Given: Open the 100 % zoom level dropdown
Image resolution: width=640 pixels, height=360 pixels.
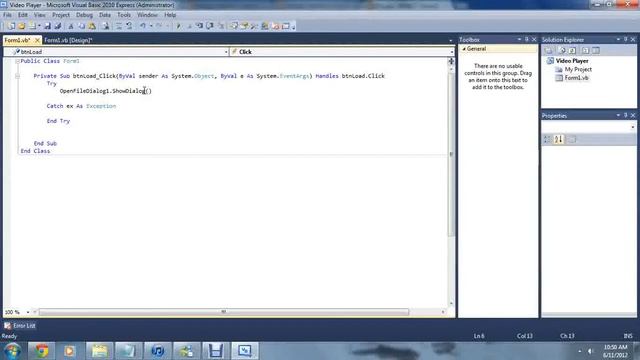Looking at the screenshot, I should click(x=28, y=312).
